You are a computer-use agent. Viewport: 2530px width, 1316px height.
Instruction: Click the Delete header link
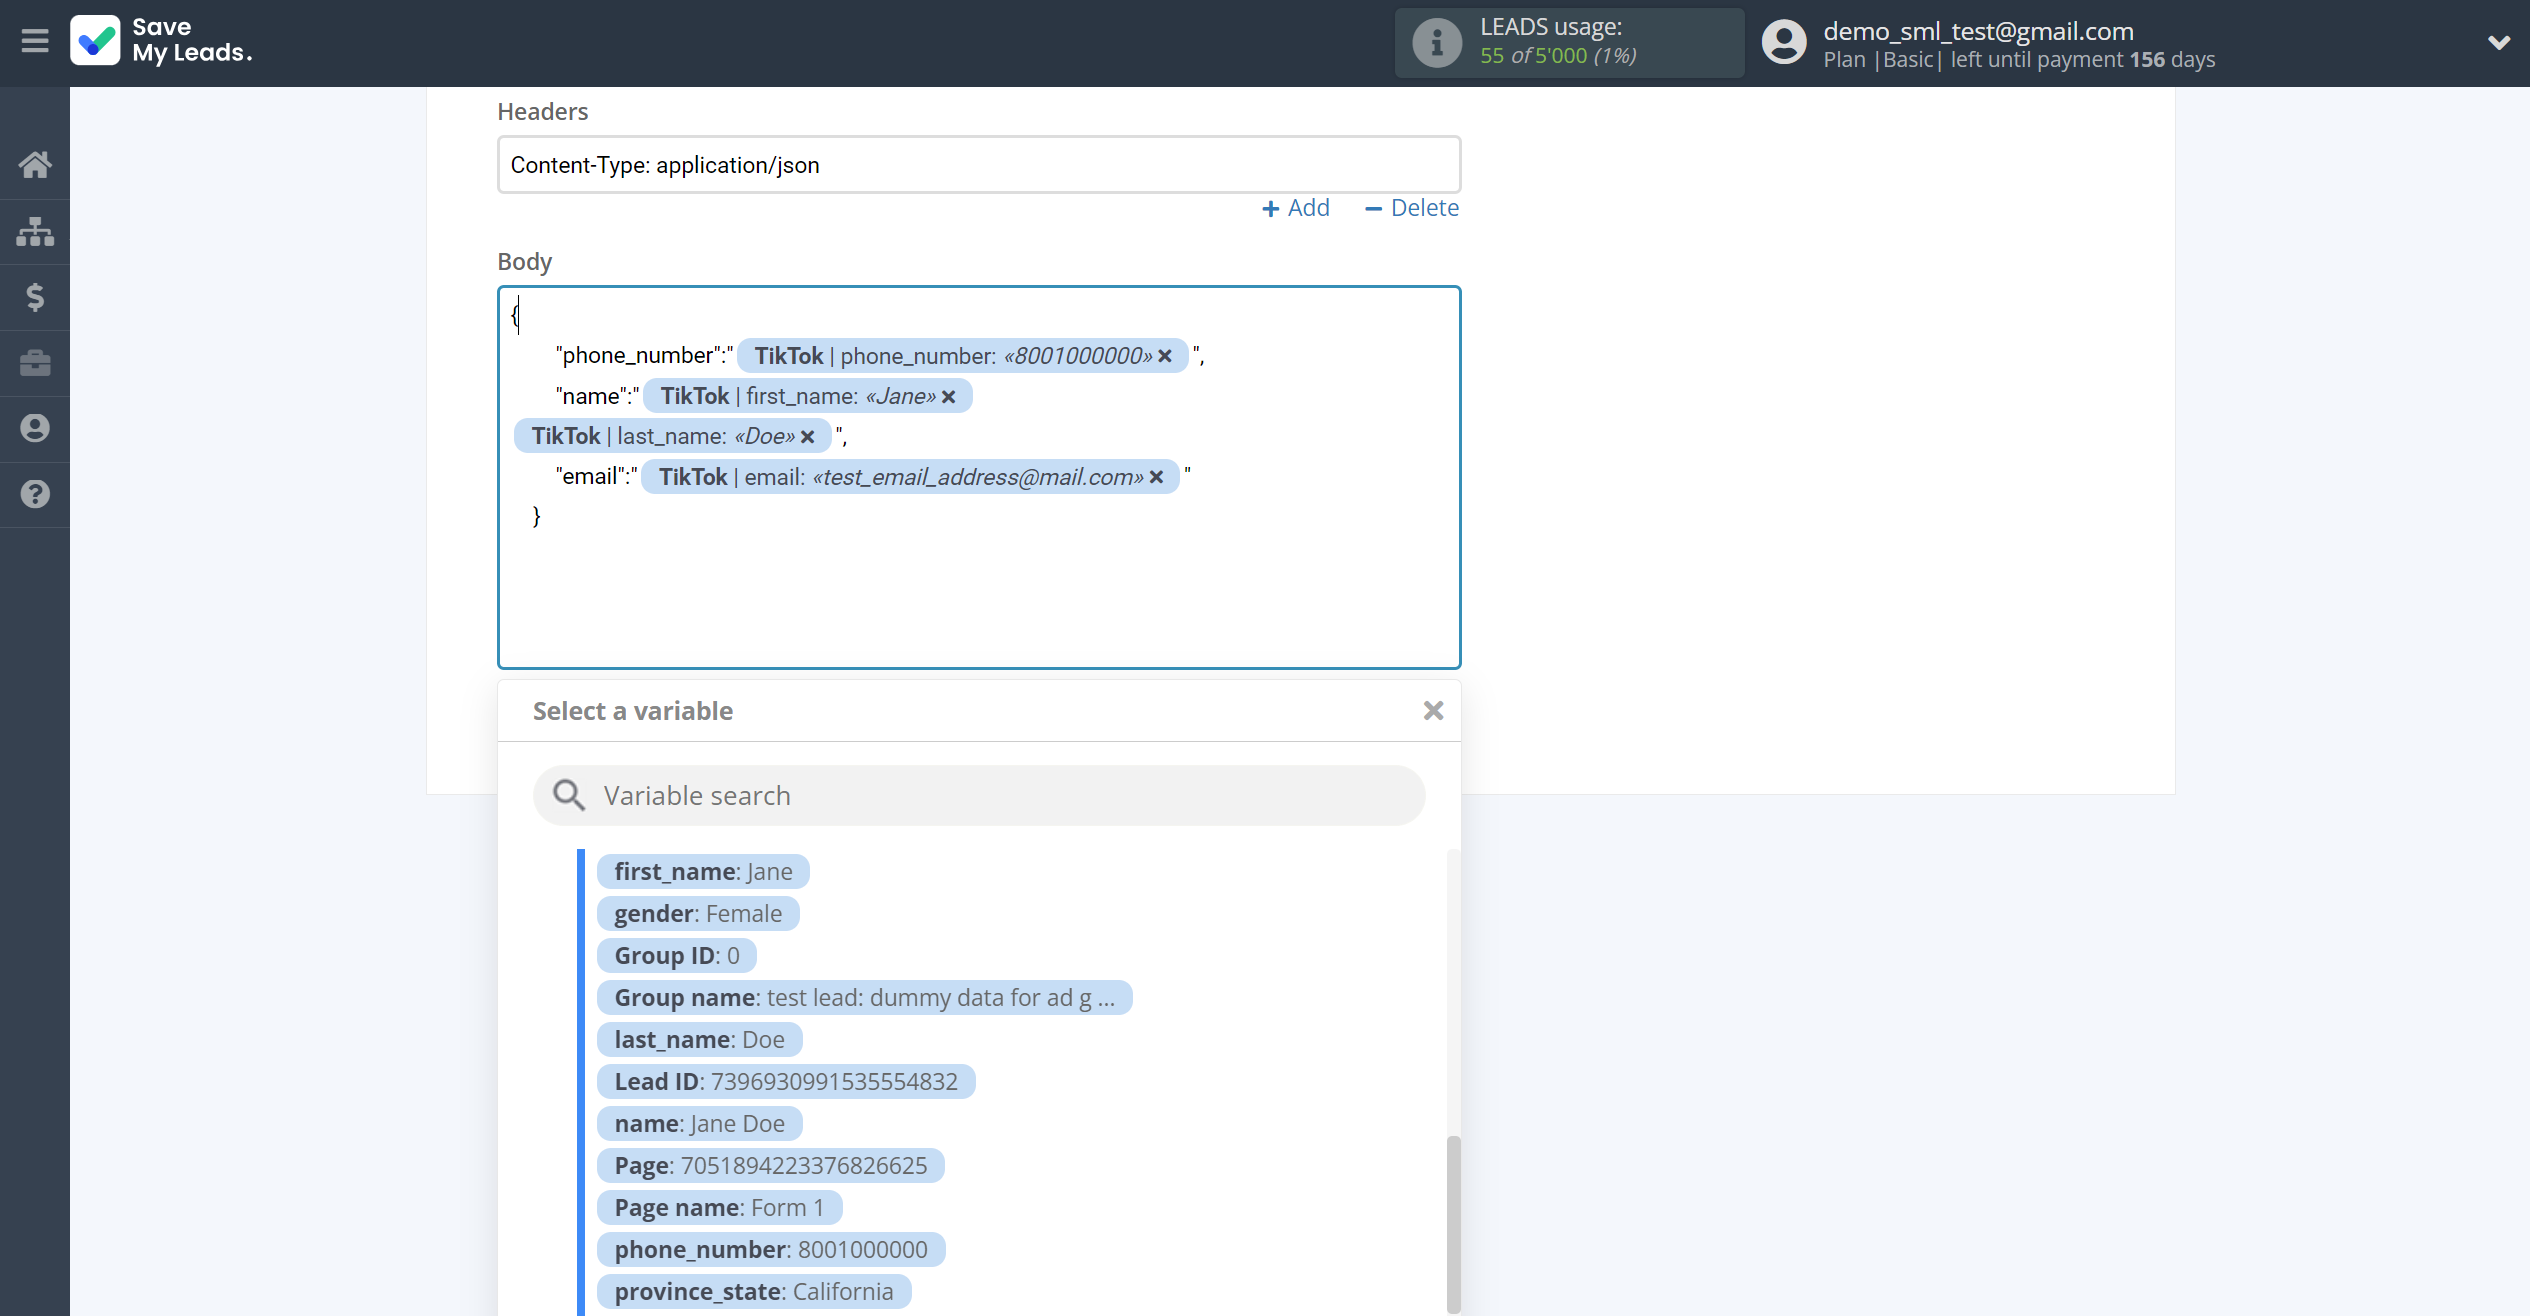(x=1412, y=208)
